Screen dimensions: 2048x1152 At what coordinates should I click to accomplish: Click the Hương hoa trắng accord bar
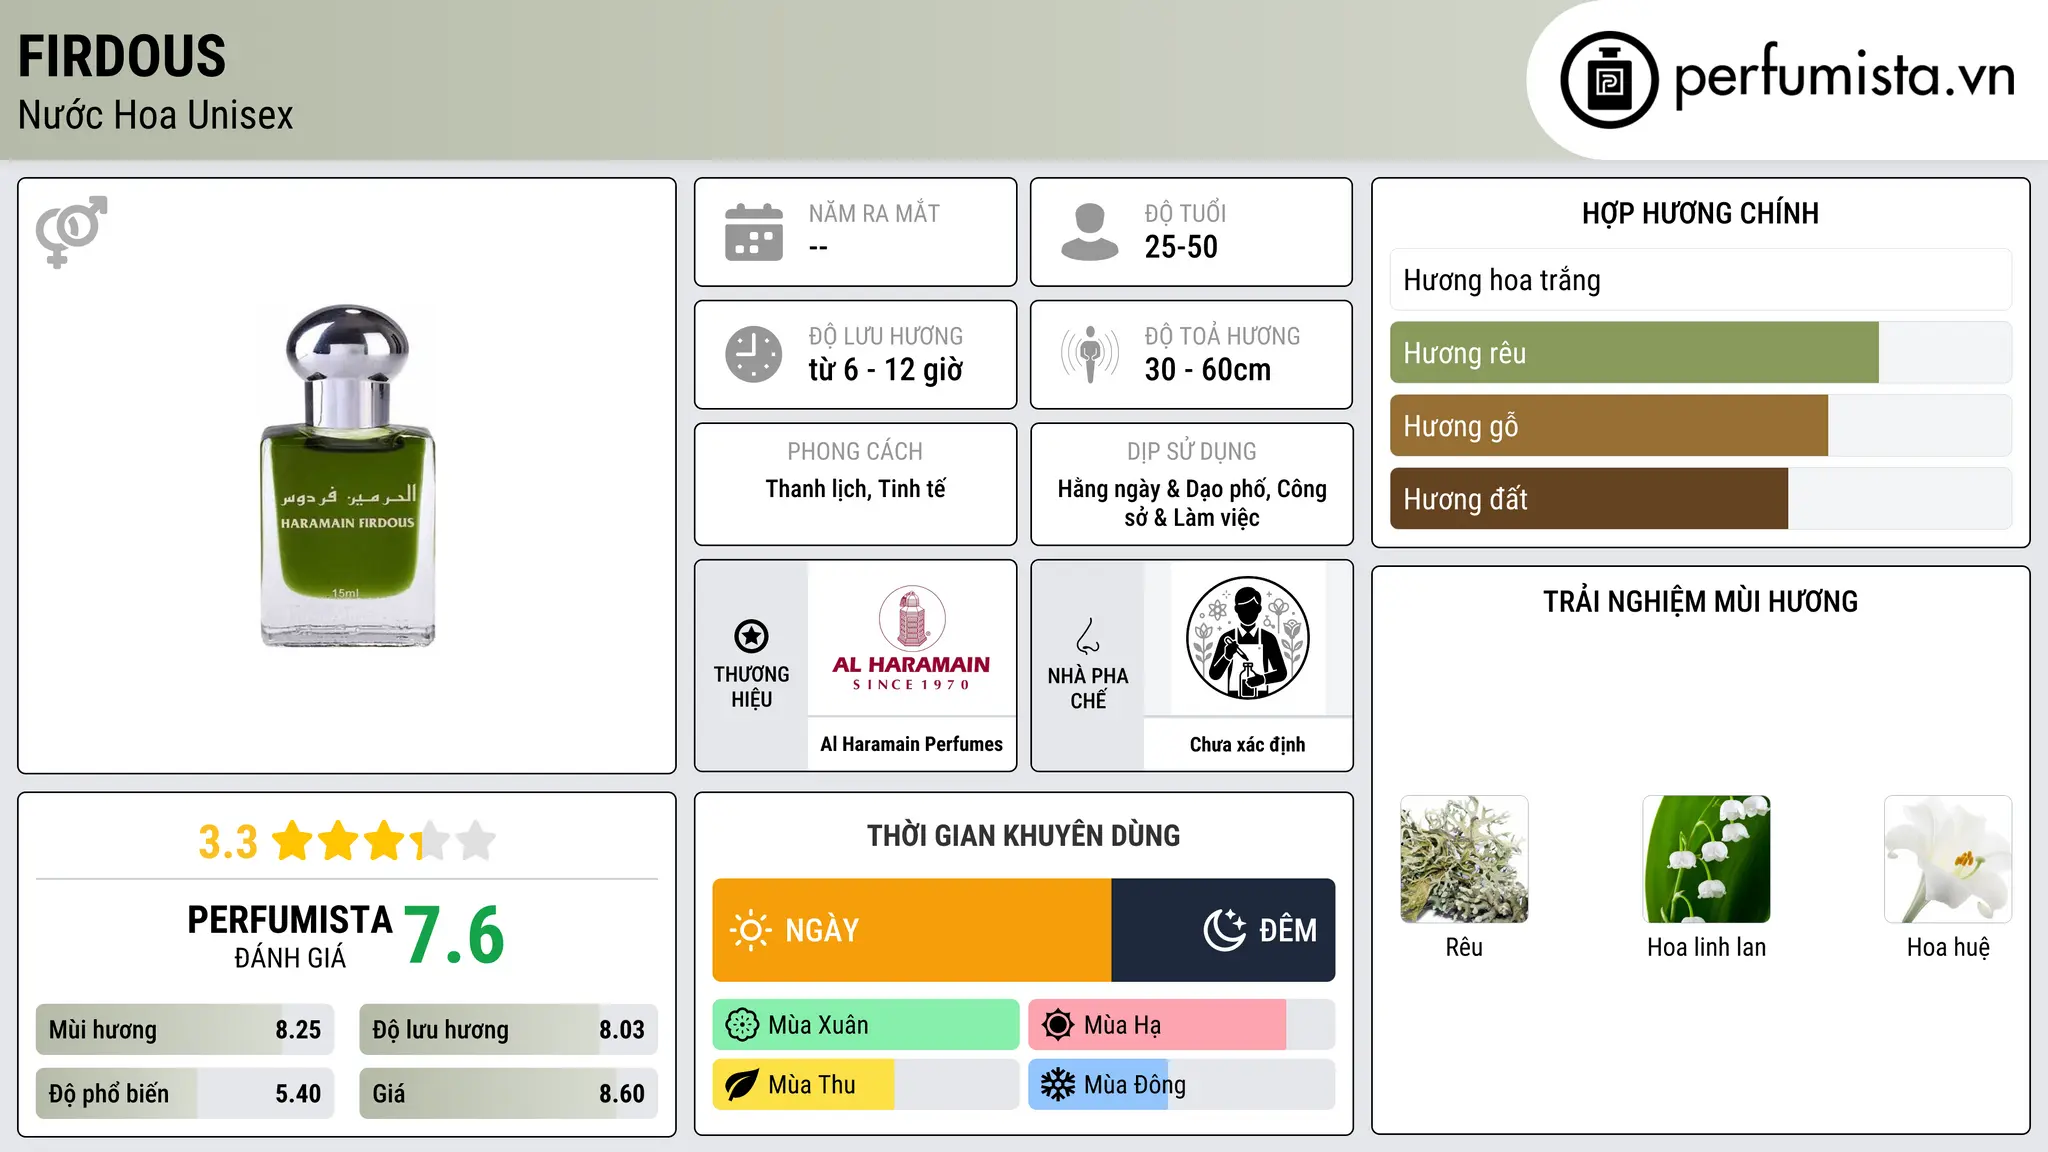[x=1701, y=280]
